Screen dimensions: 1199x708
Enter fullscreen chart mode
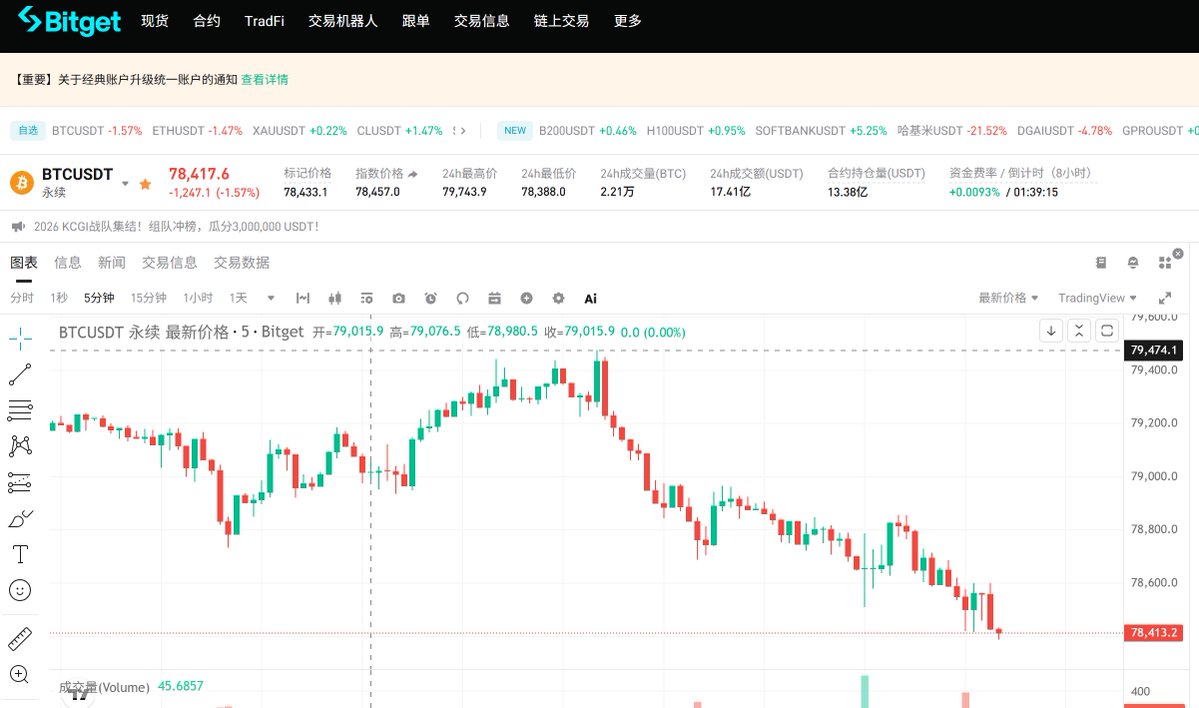pos(1165,298)
